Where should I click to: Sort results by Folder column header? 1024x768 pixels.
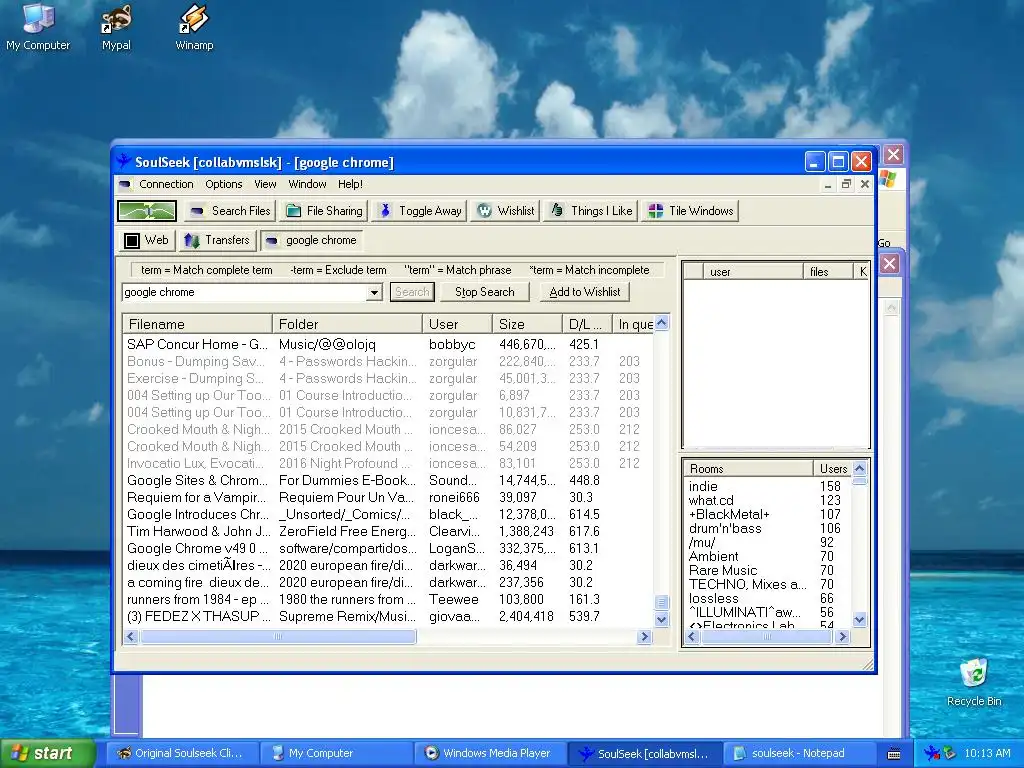tap(347, 324)
